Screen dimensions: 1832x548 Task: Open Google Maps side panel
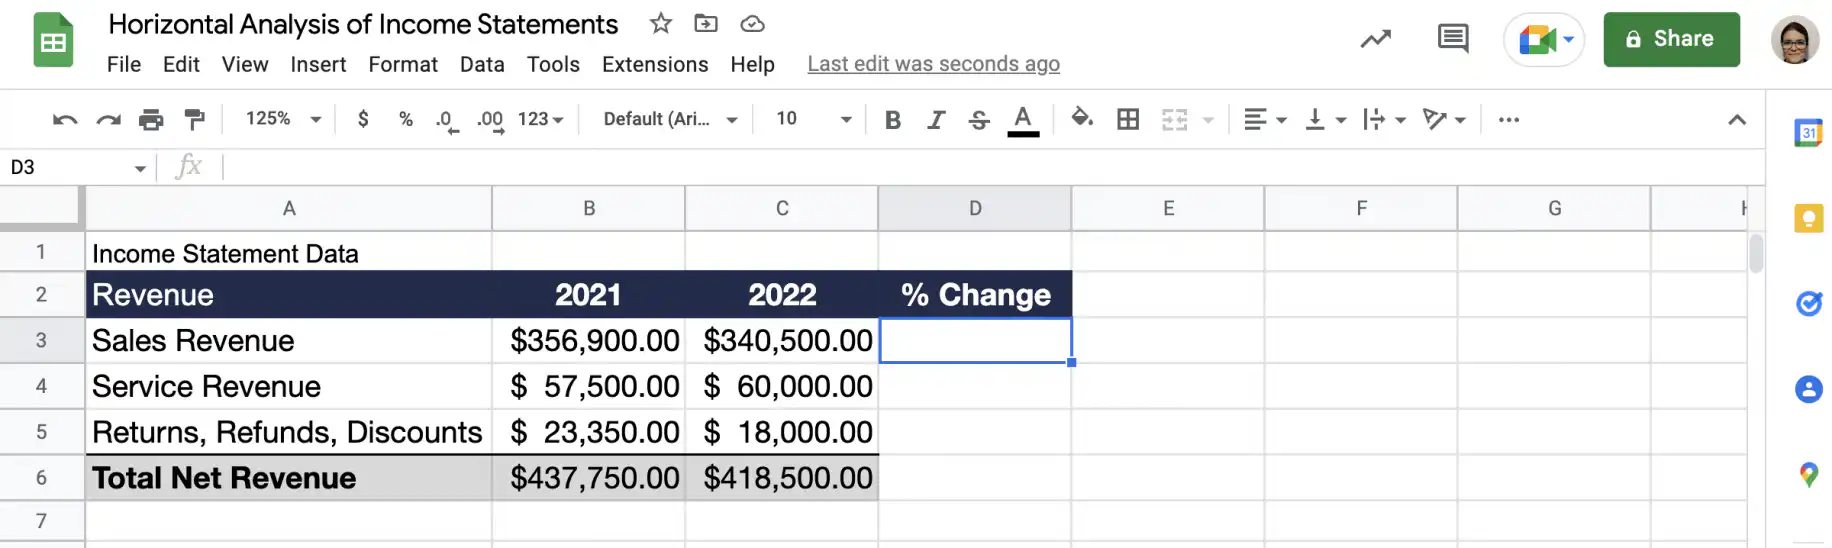click(x=1808, y=475)
